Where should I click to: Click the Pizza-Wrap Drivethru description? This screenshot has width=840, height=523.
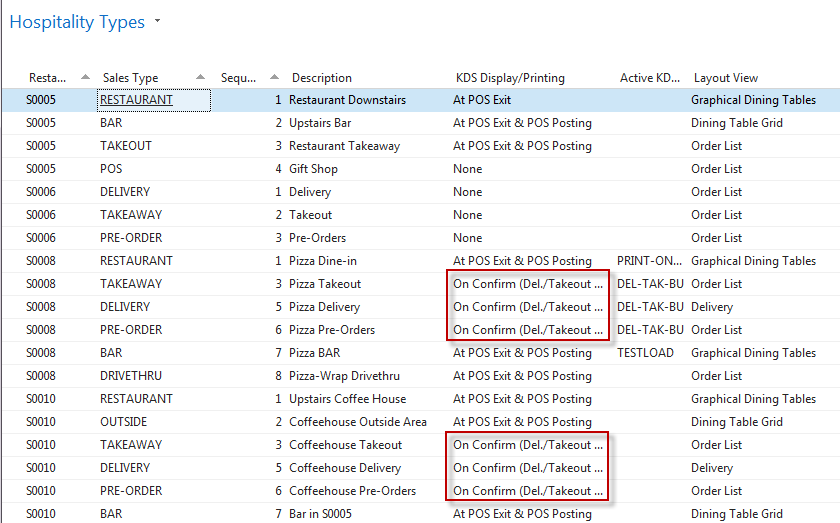(x=344, y=376)
